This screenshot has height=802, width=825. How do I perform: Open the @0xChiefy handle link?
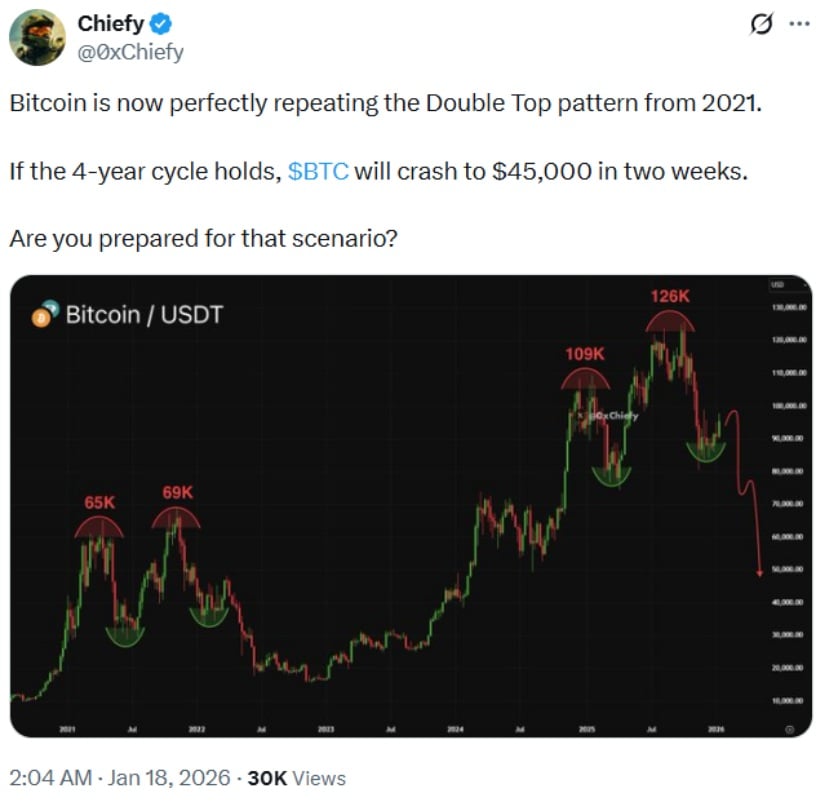coord(130,52)
